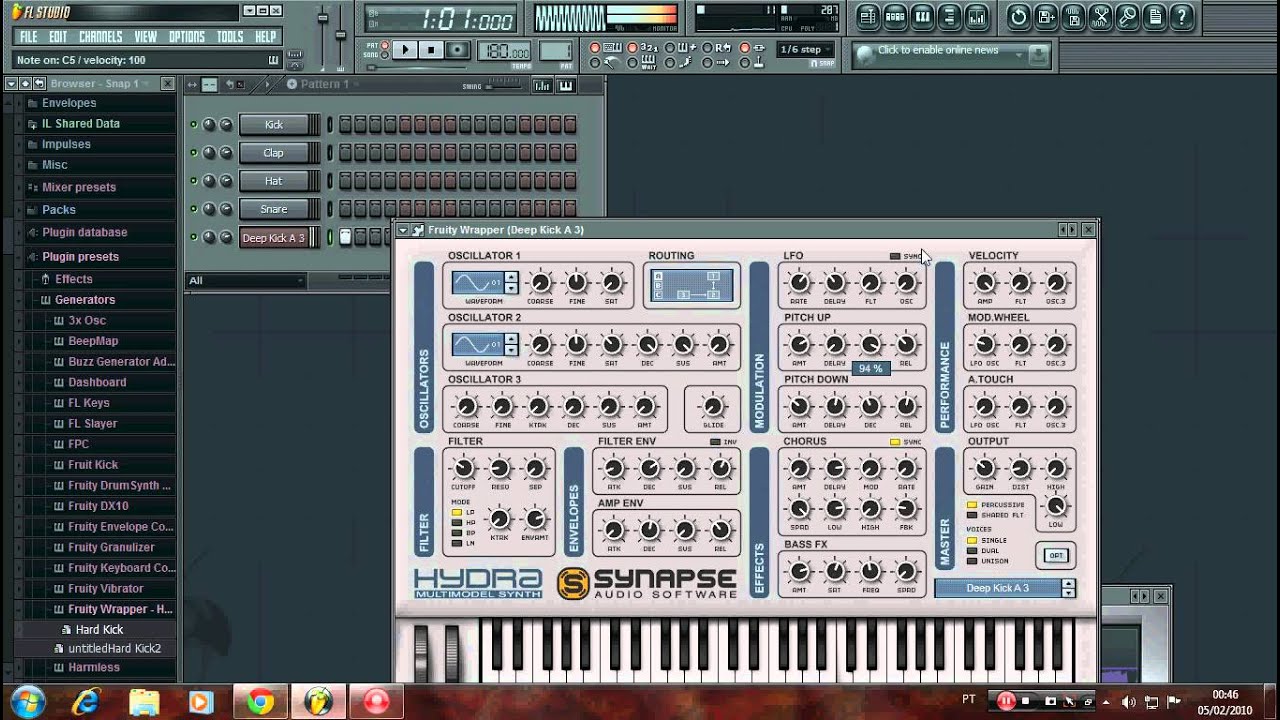Screen dimensions: 1280x720
Task: Open the TOOLS menu
Action: [230, 37]
